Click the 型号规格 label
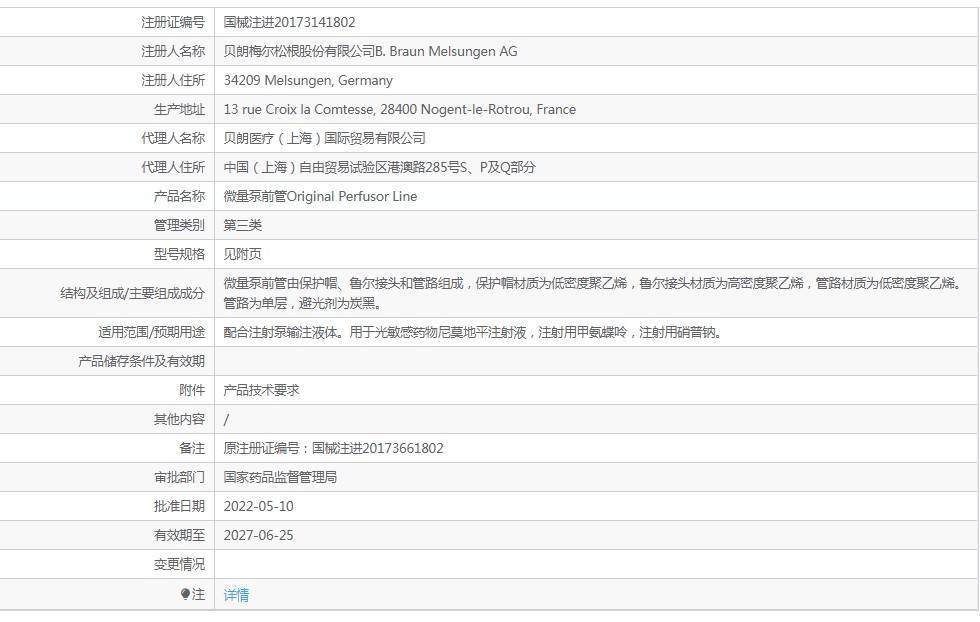Image resolution: width=980 pixels, height=622 pixels. tap(179, 254)
